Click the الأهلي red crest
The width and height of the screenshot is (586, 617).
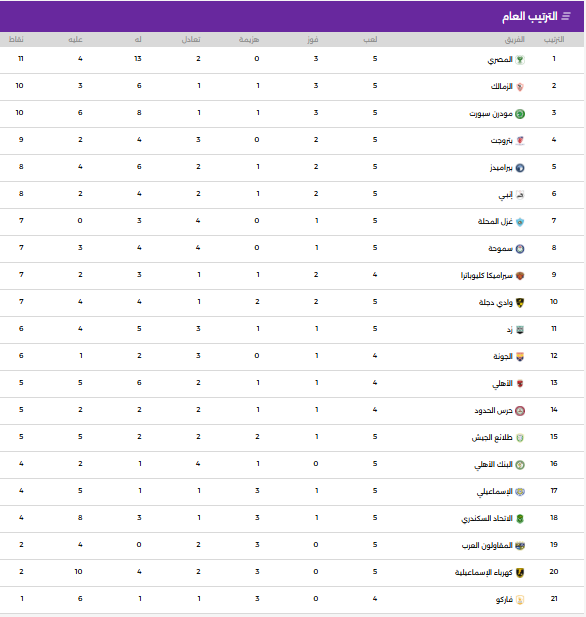coord(520,384)
